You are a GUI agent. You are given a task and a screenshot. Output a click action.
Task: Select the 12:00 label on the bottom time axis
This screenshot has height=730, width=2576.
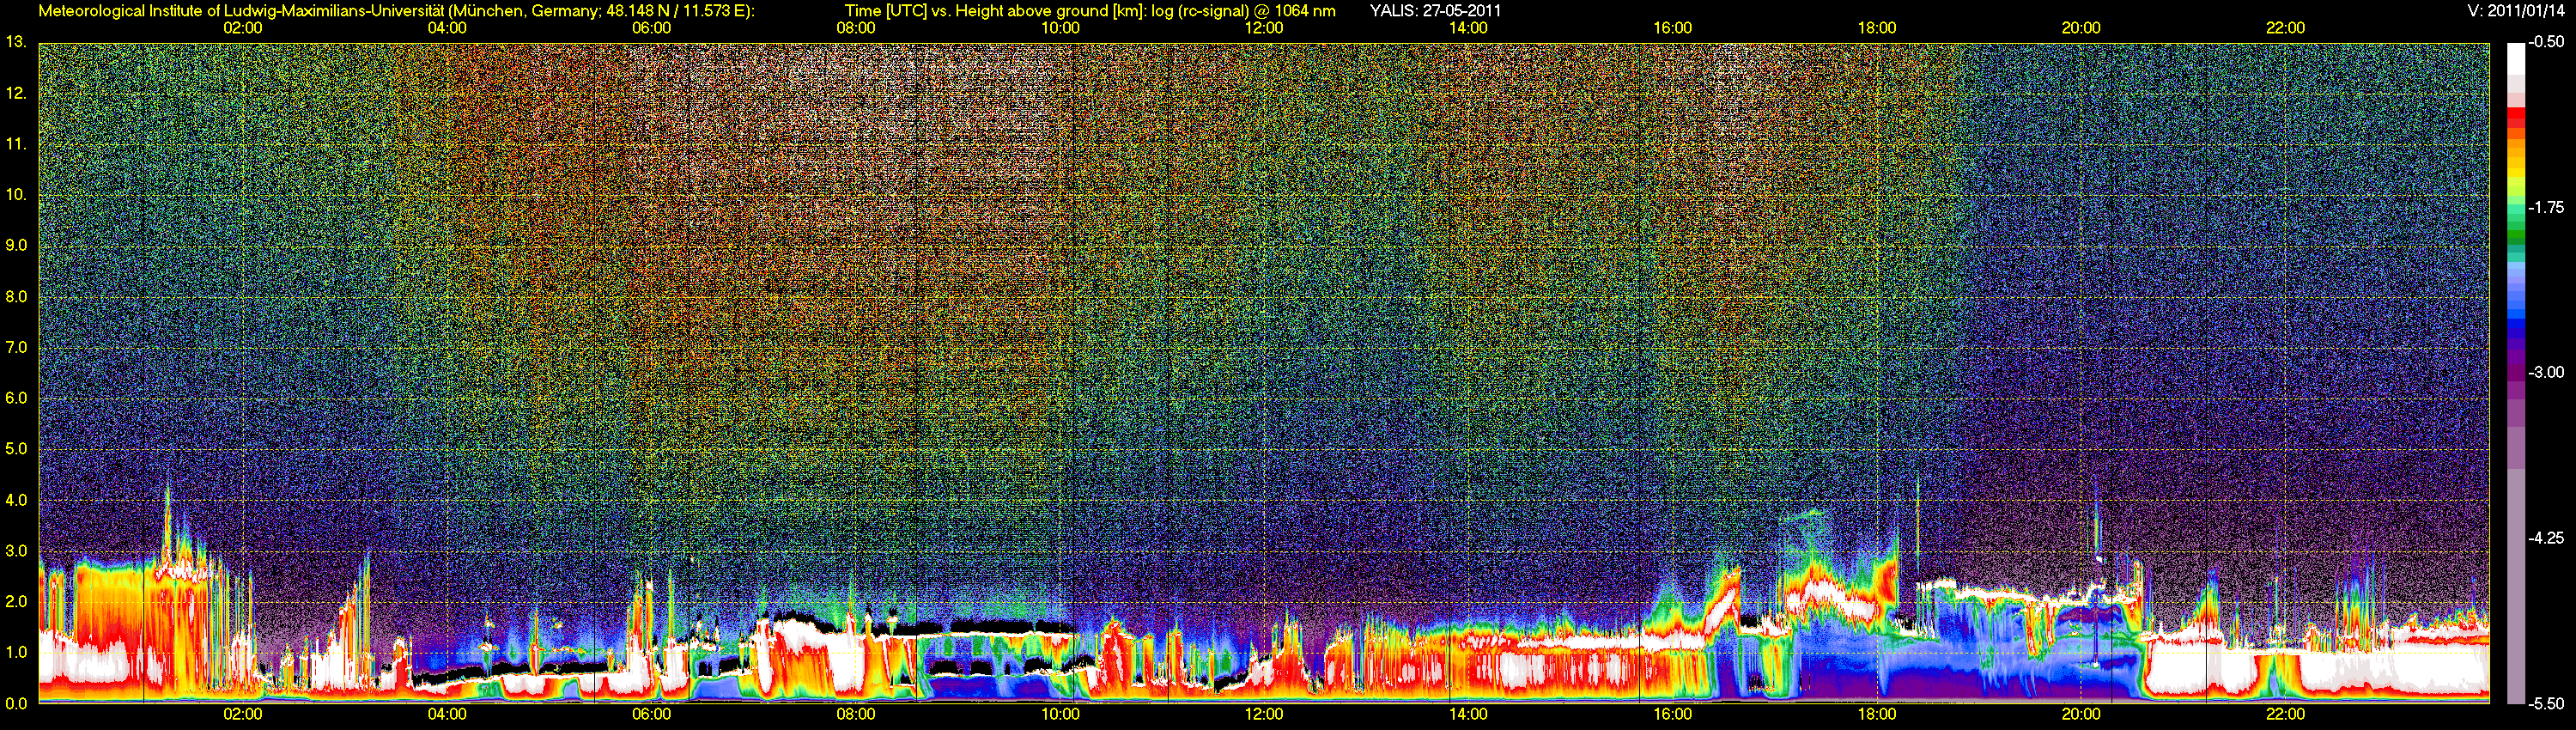tap(1264, 714)
